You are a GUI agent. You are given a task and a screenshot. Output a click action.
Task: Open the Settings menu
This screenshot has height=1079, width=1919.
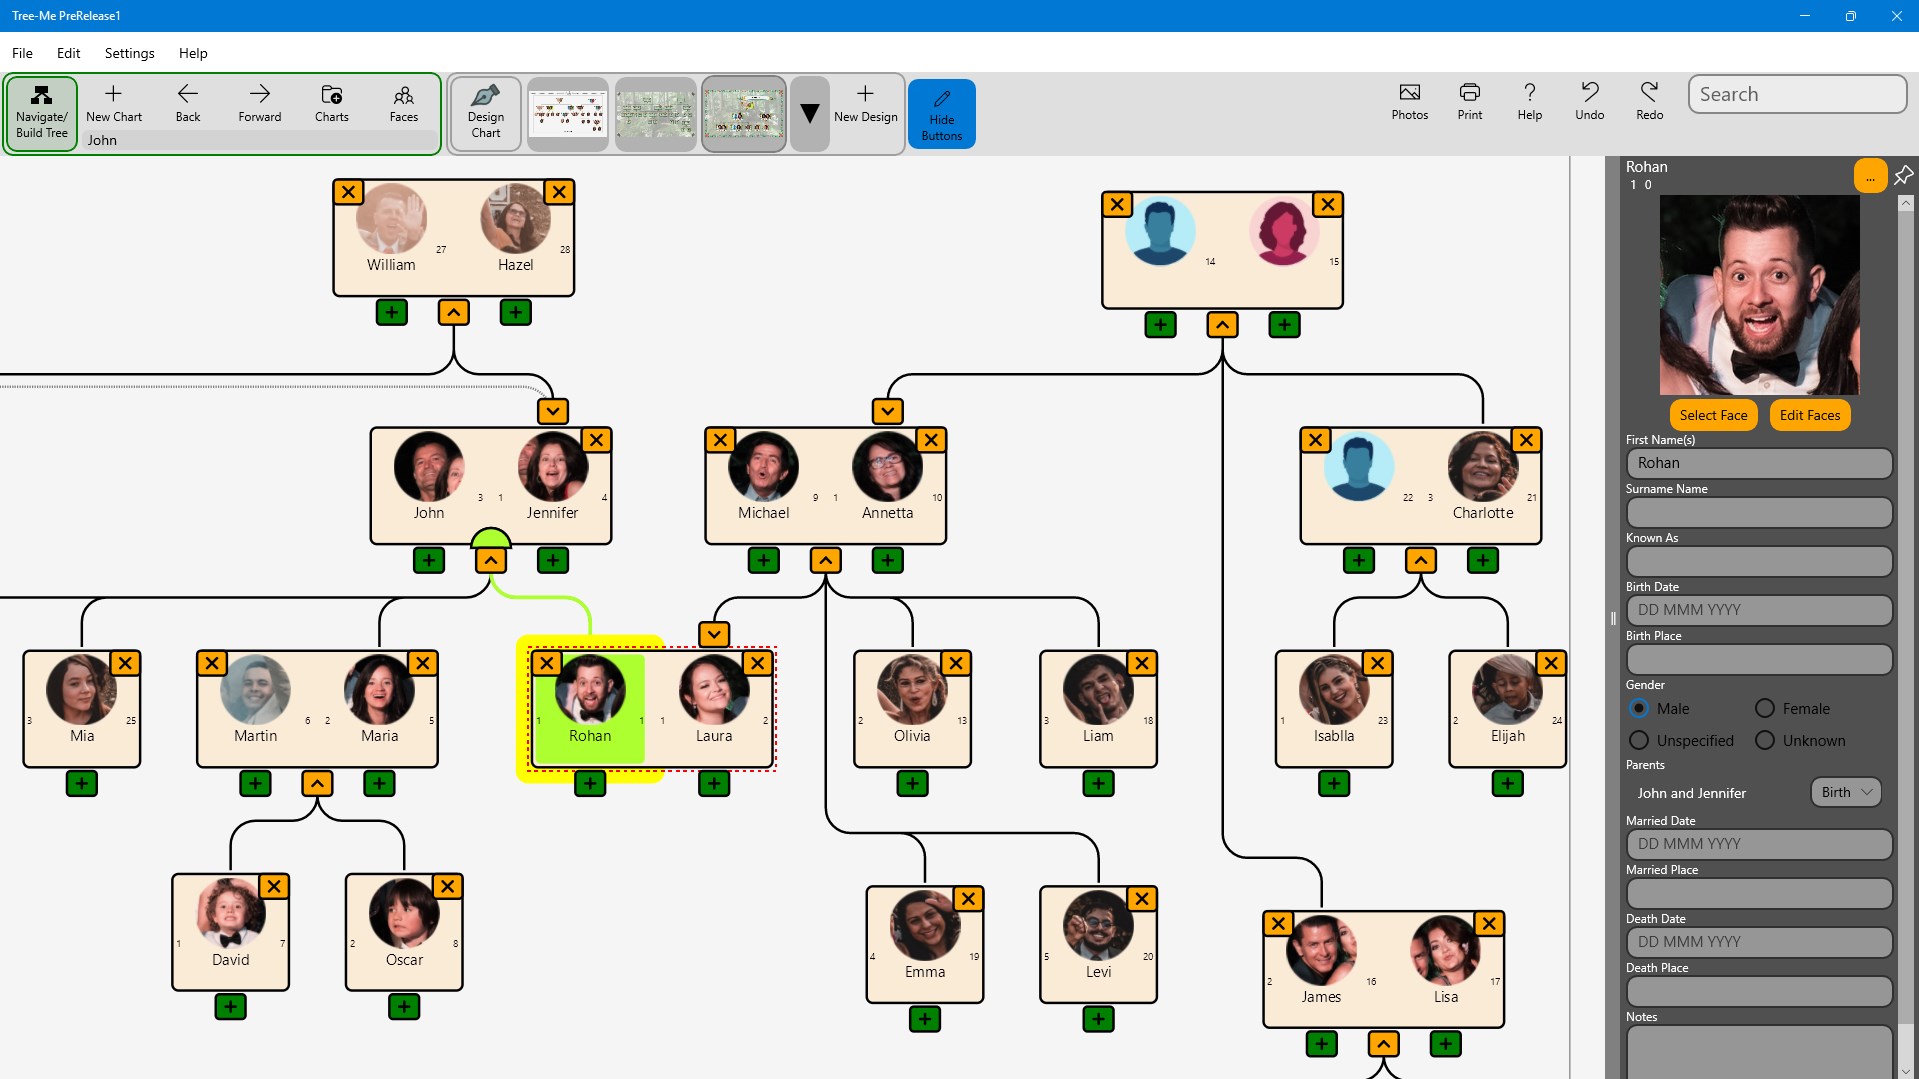(x=129, y=53)
